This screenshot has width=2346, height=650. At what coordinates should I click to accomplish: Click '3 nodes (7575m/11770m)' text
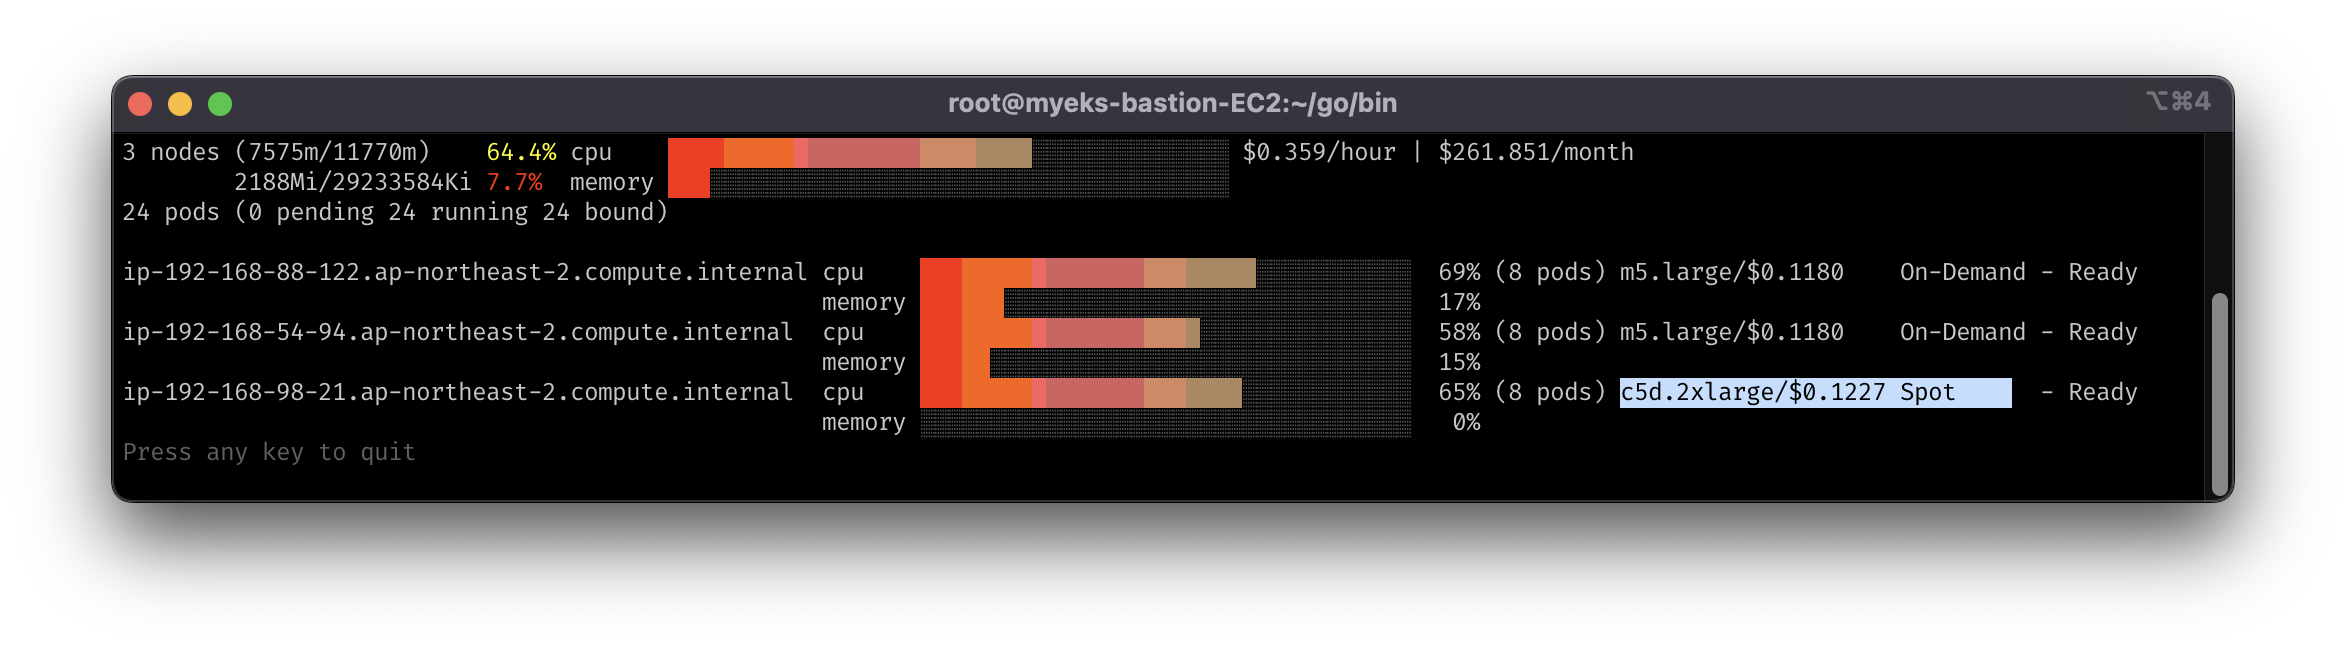click(x=276, y=152)
